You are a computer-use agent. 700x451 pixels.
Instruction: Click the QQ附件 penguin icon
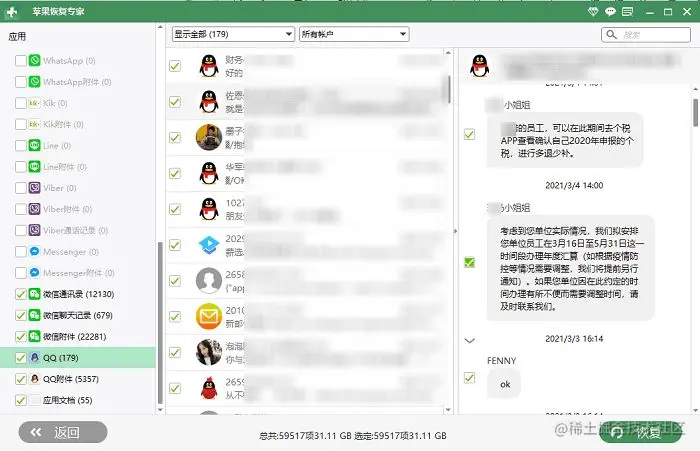(x=34, y=379)
